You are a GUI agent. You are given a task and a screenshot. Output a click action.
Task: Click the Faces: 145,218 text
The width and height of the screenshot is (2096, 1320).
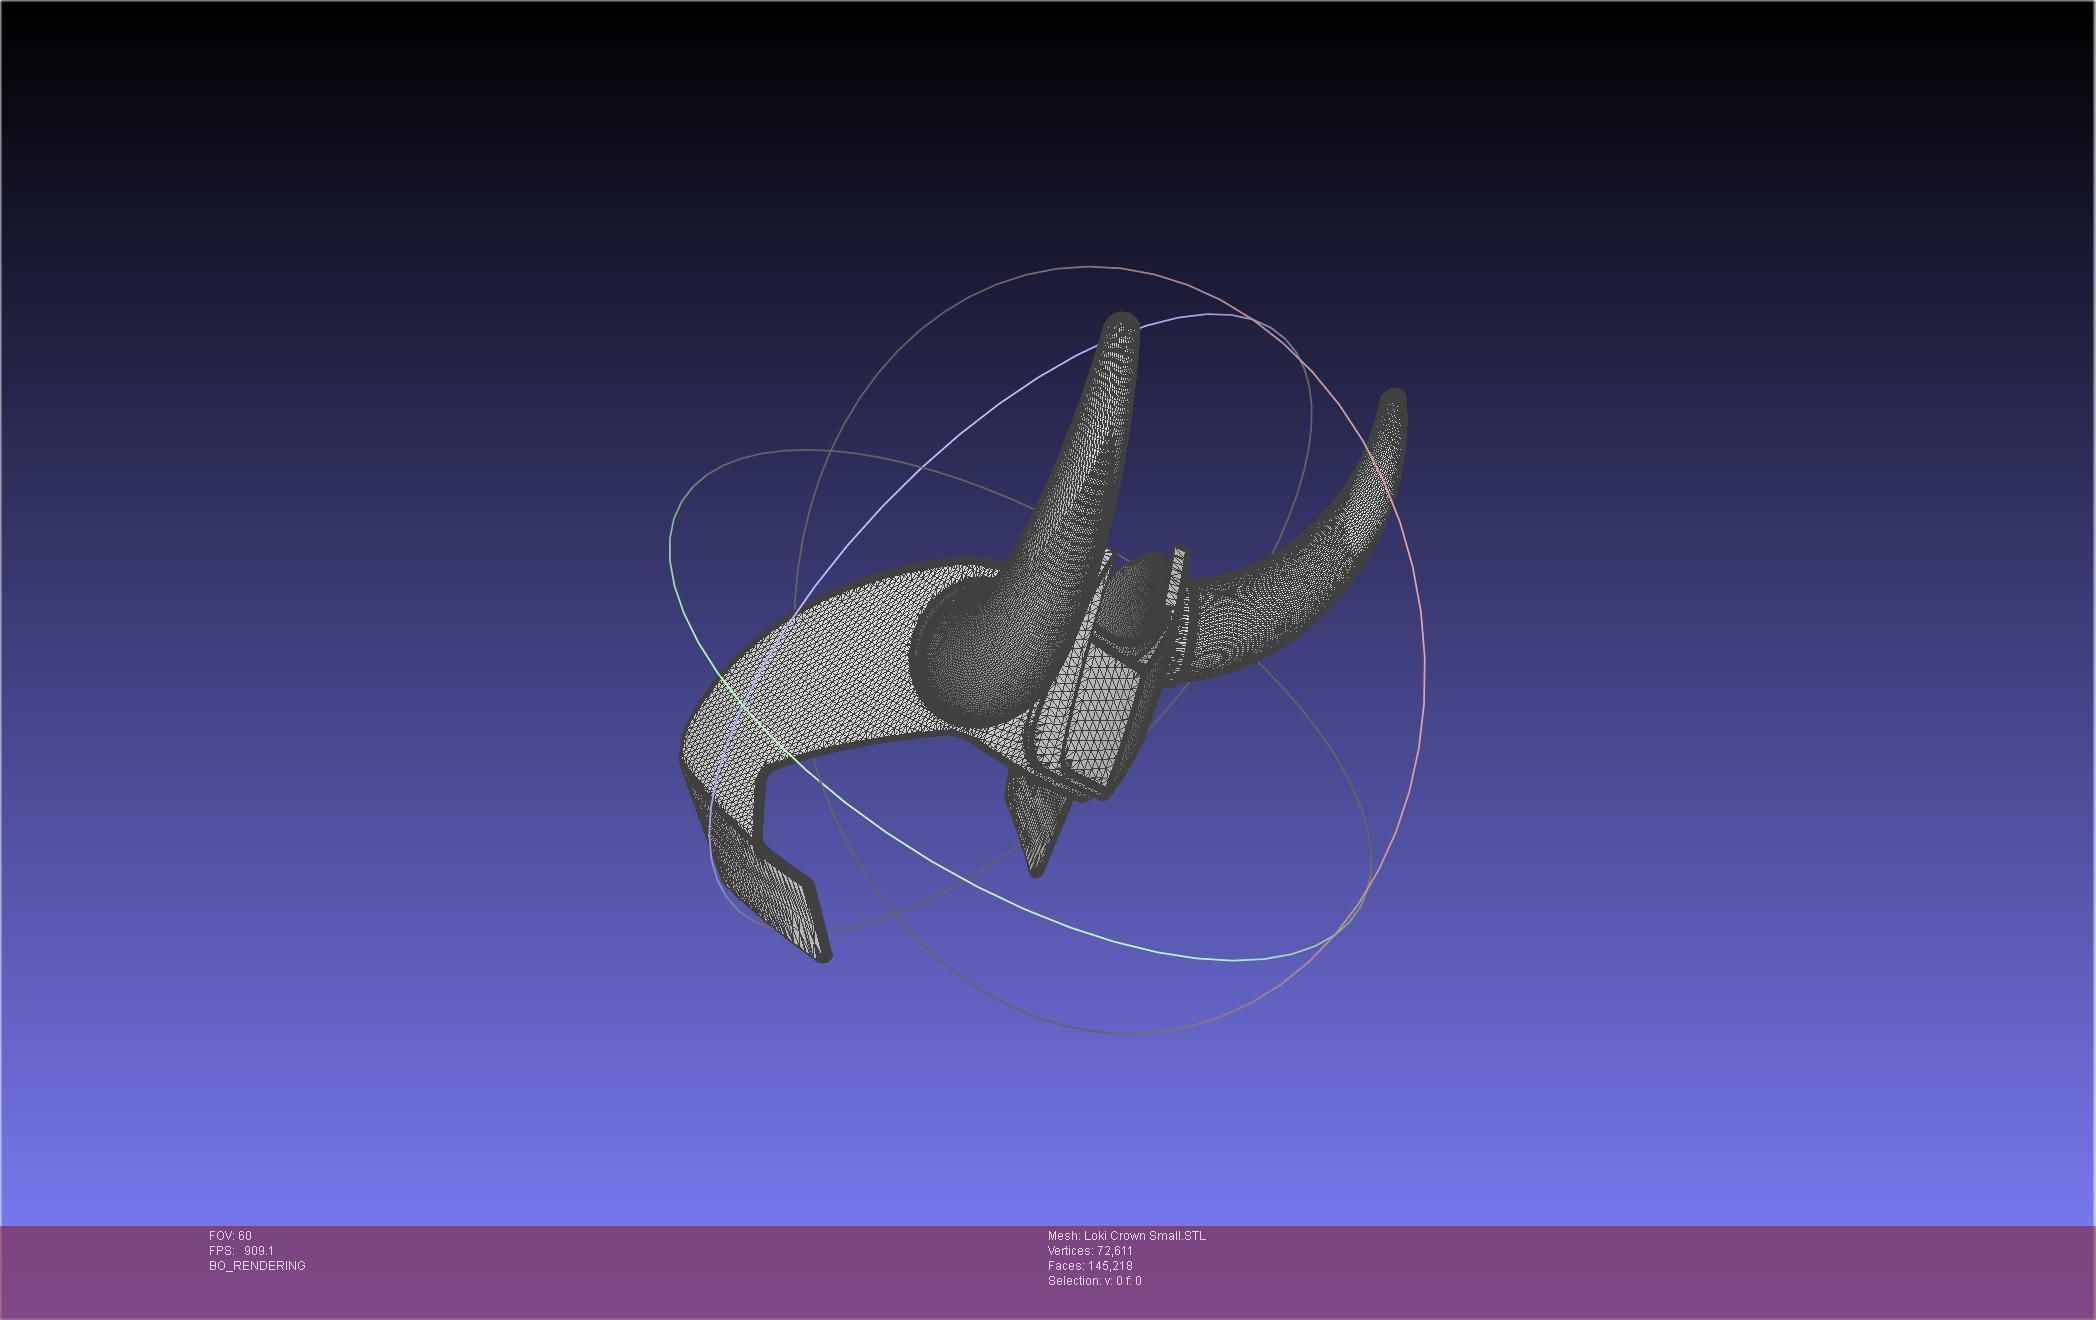[x=1090, y=1266]
